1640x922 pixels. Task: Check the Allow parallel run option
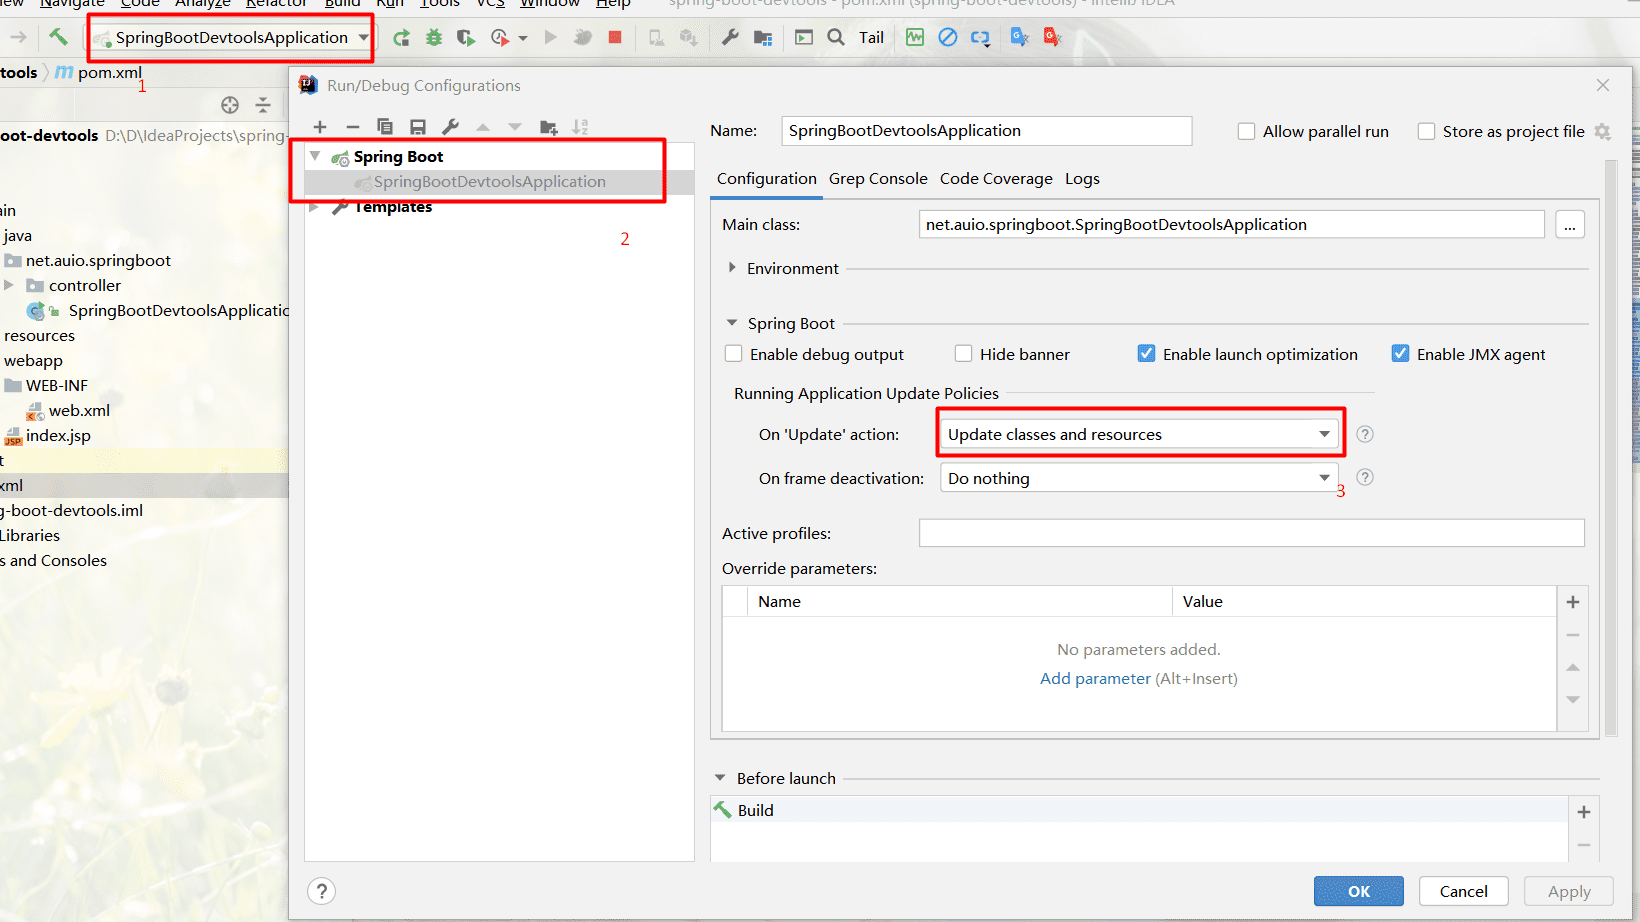pos(1246,131)
